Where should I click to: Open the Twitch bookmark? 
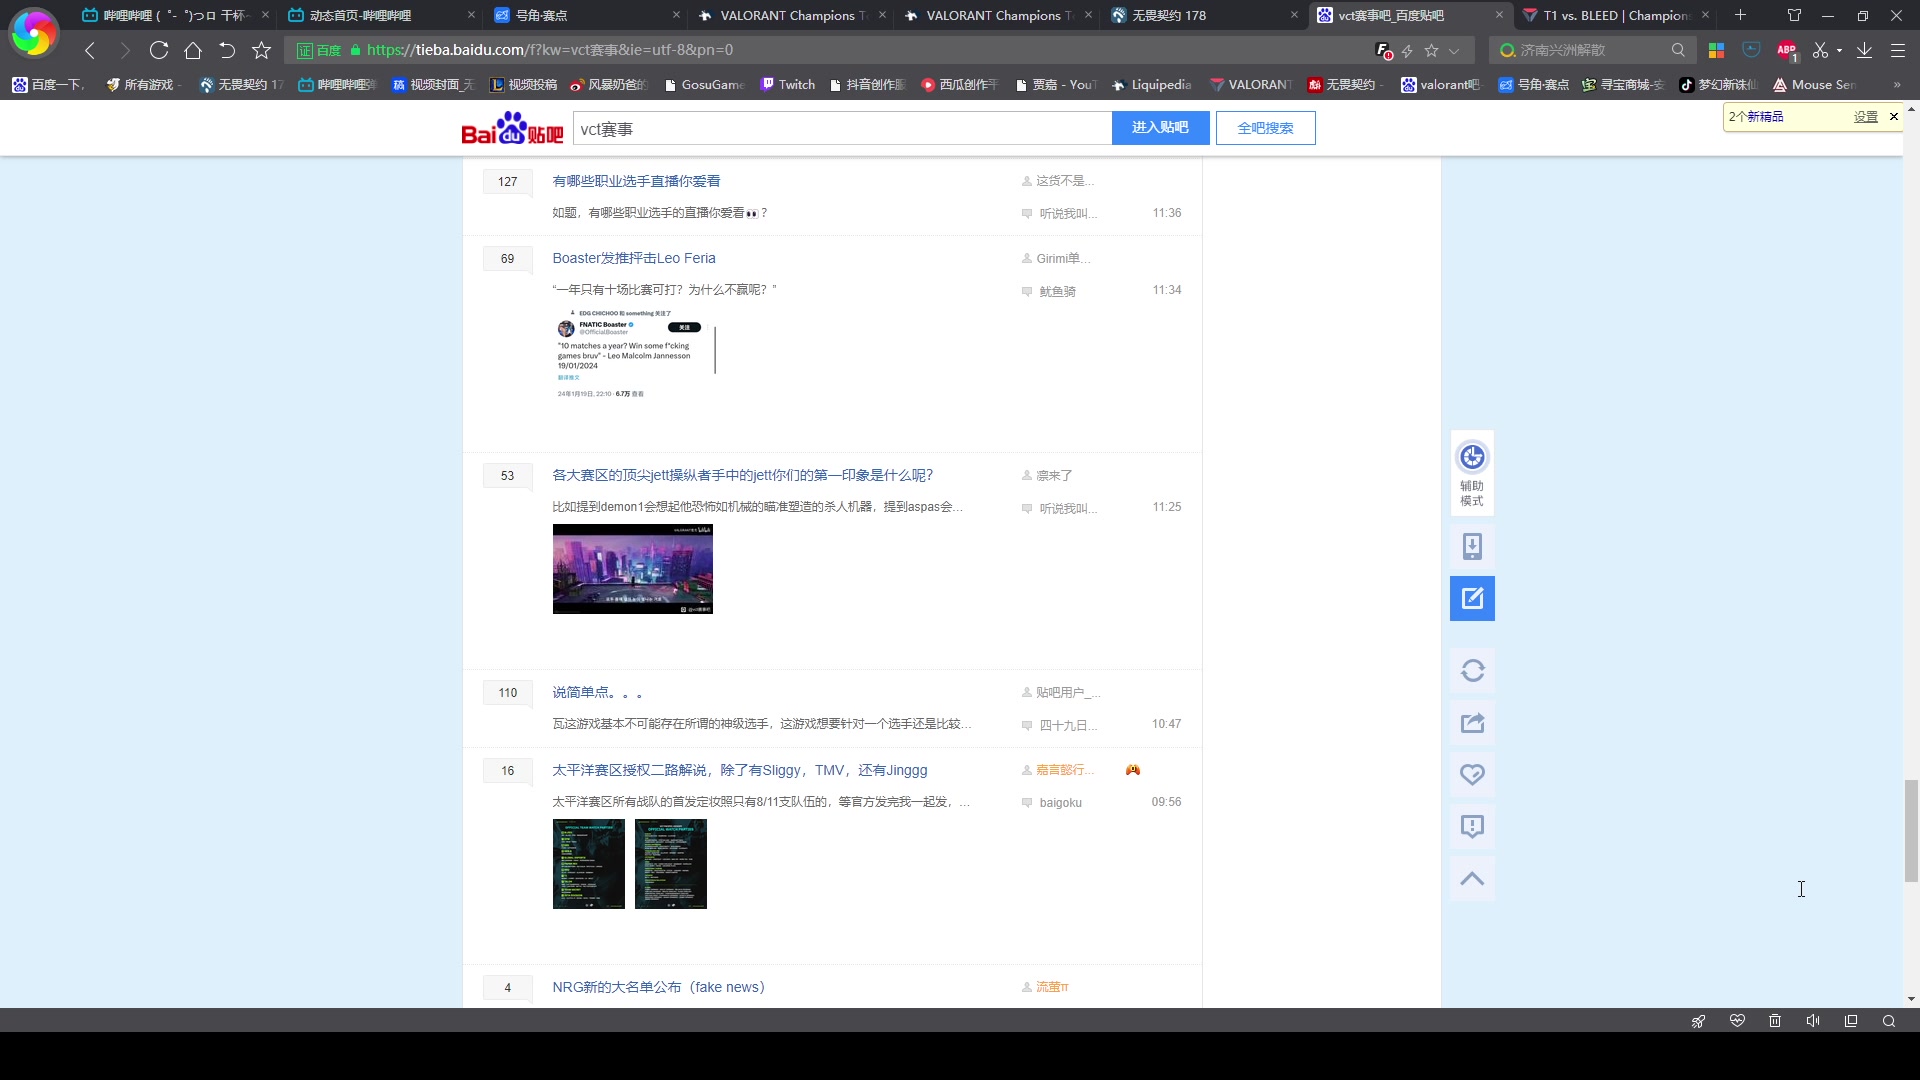(788, 85)
